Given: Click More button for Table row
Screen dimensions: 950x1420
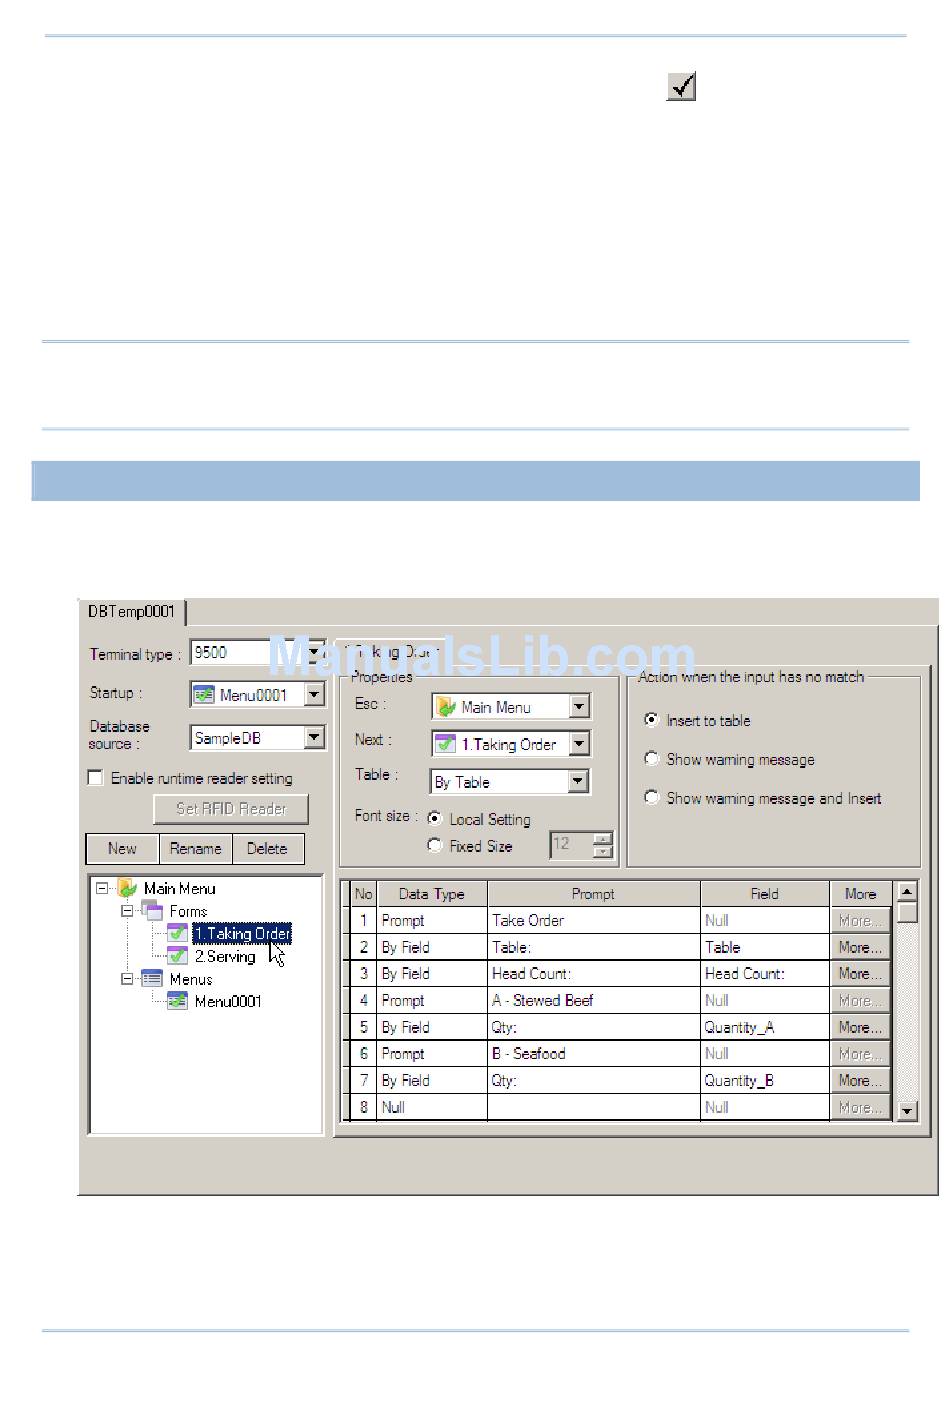Looking at the screenshot, I should (x=859, y=947).
